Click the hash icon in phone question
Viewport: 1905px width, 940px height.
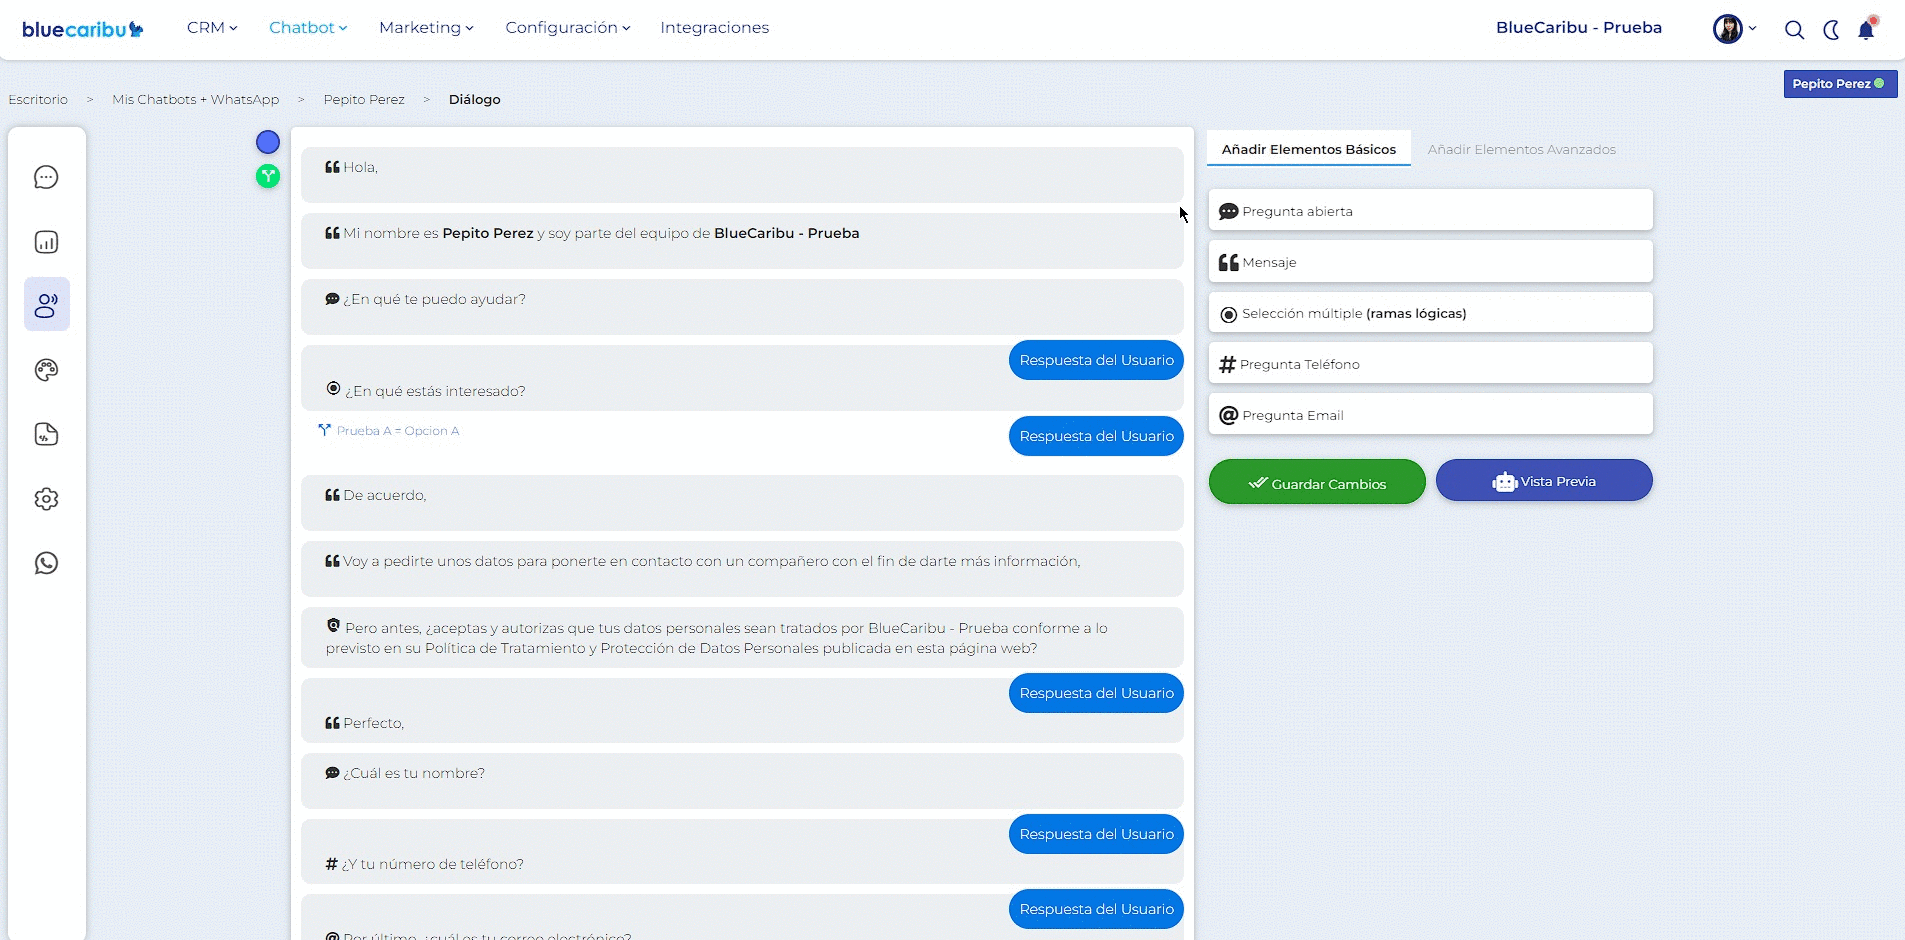(x=331, y=864)
